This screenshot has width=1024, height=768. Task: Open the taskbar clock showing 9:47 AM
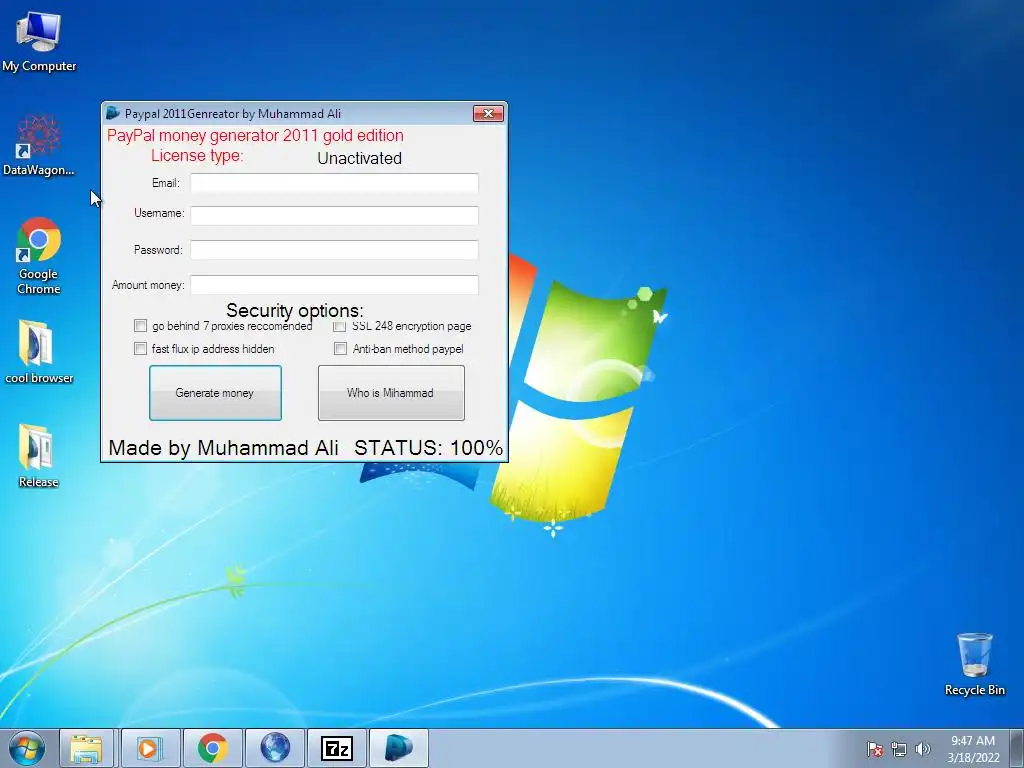[x=973, y=749]
